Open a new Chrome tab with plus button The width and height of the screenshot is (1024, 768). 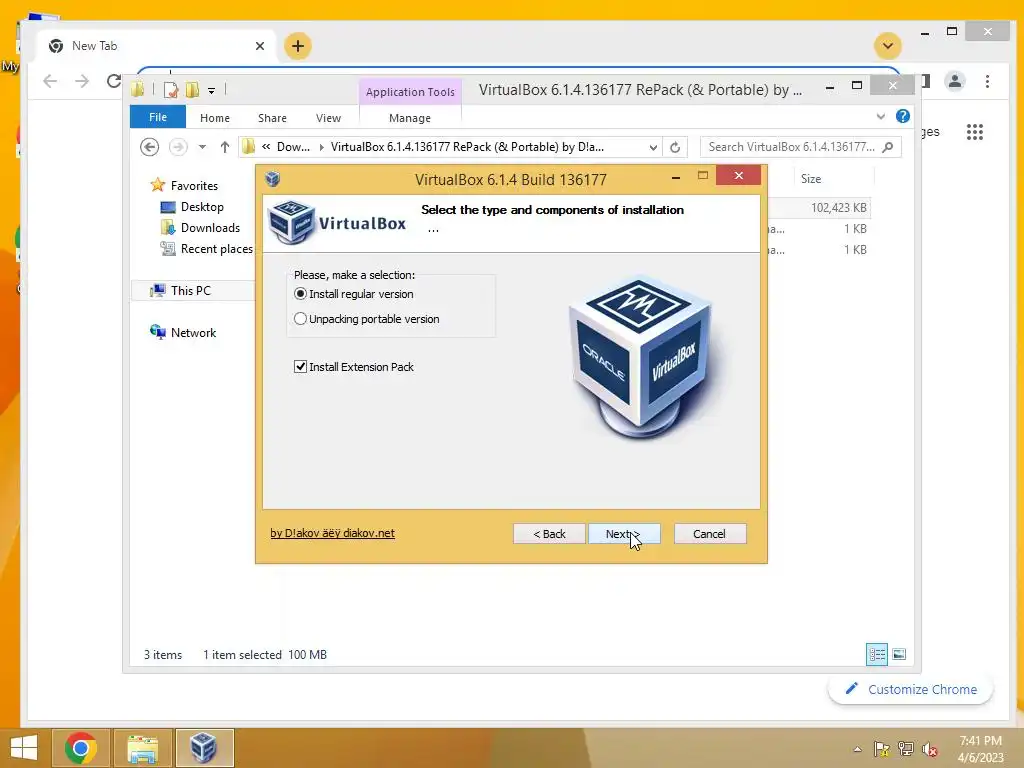(298, 46)
